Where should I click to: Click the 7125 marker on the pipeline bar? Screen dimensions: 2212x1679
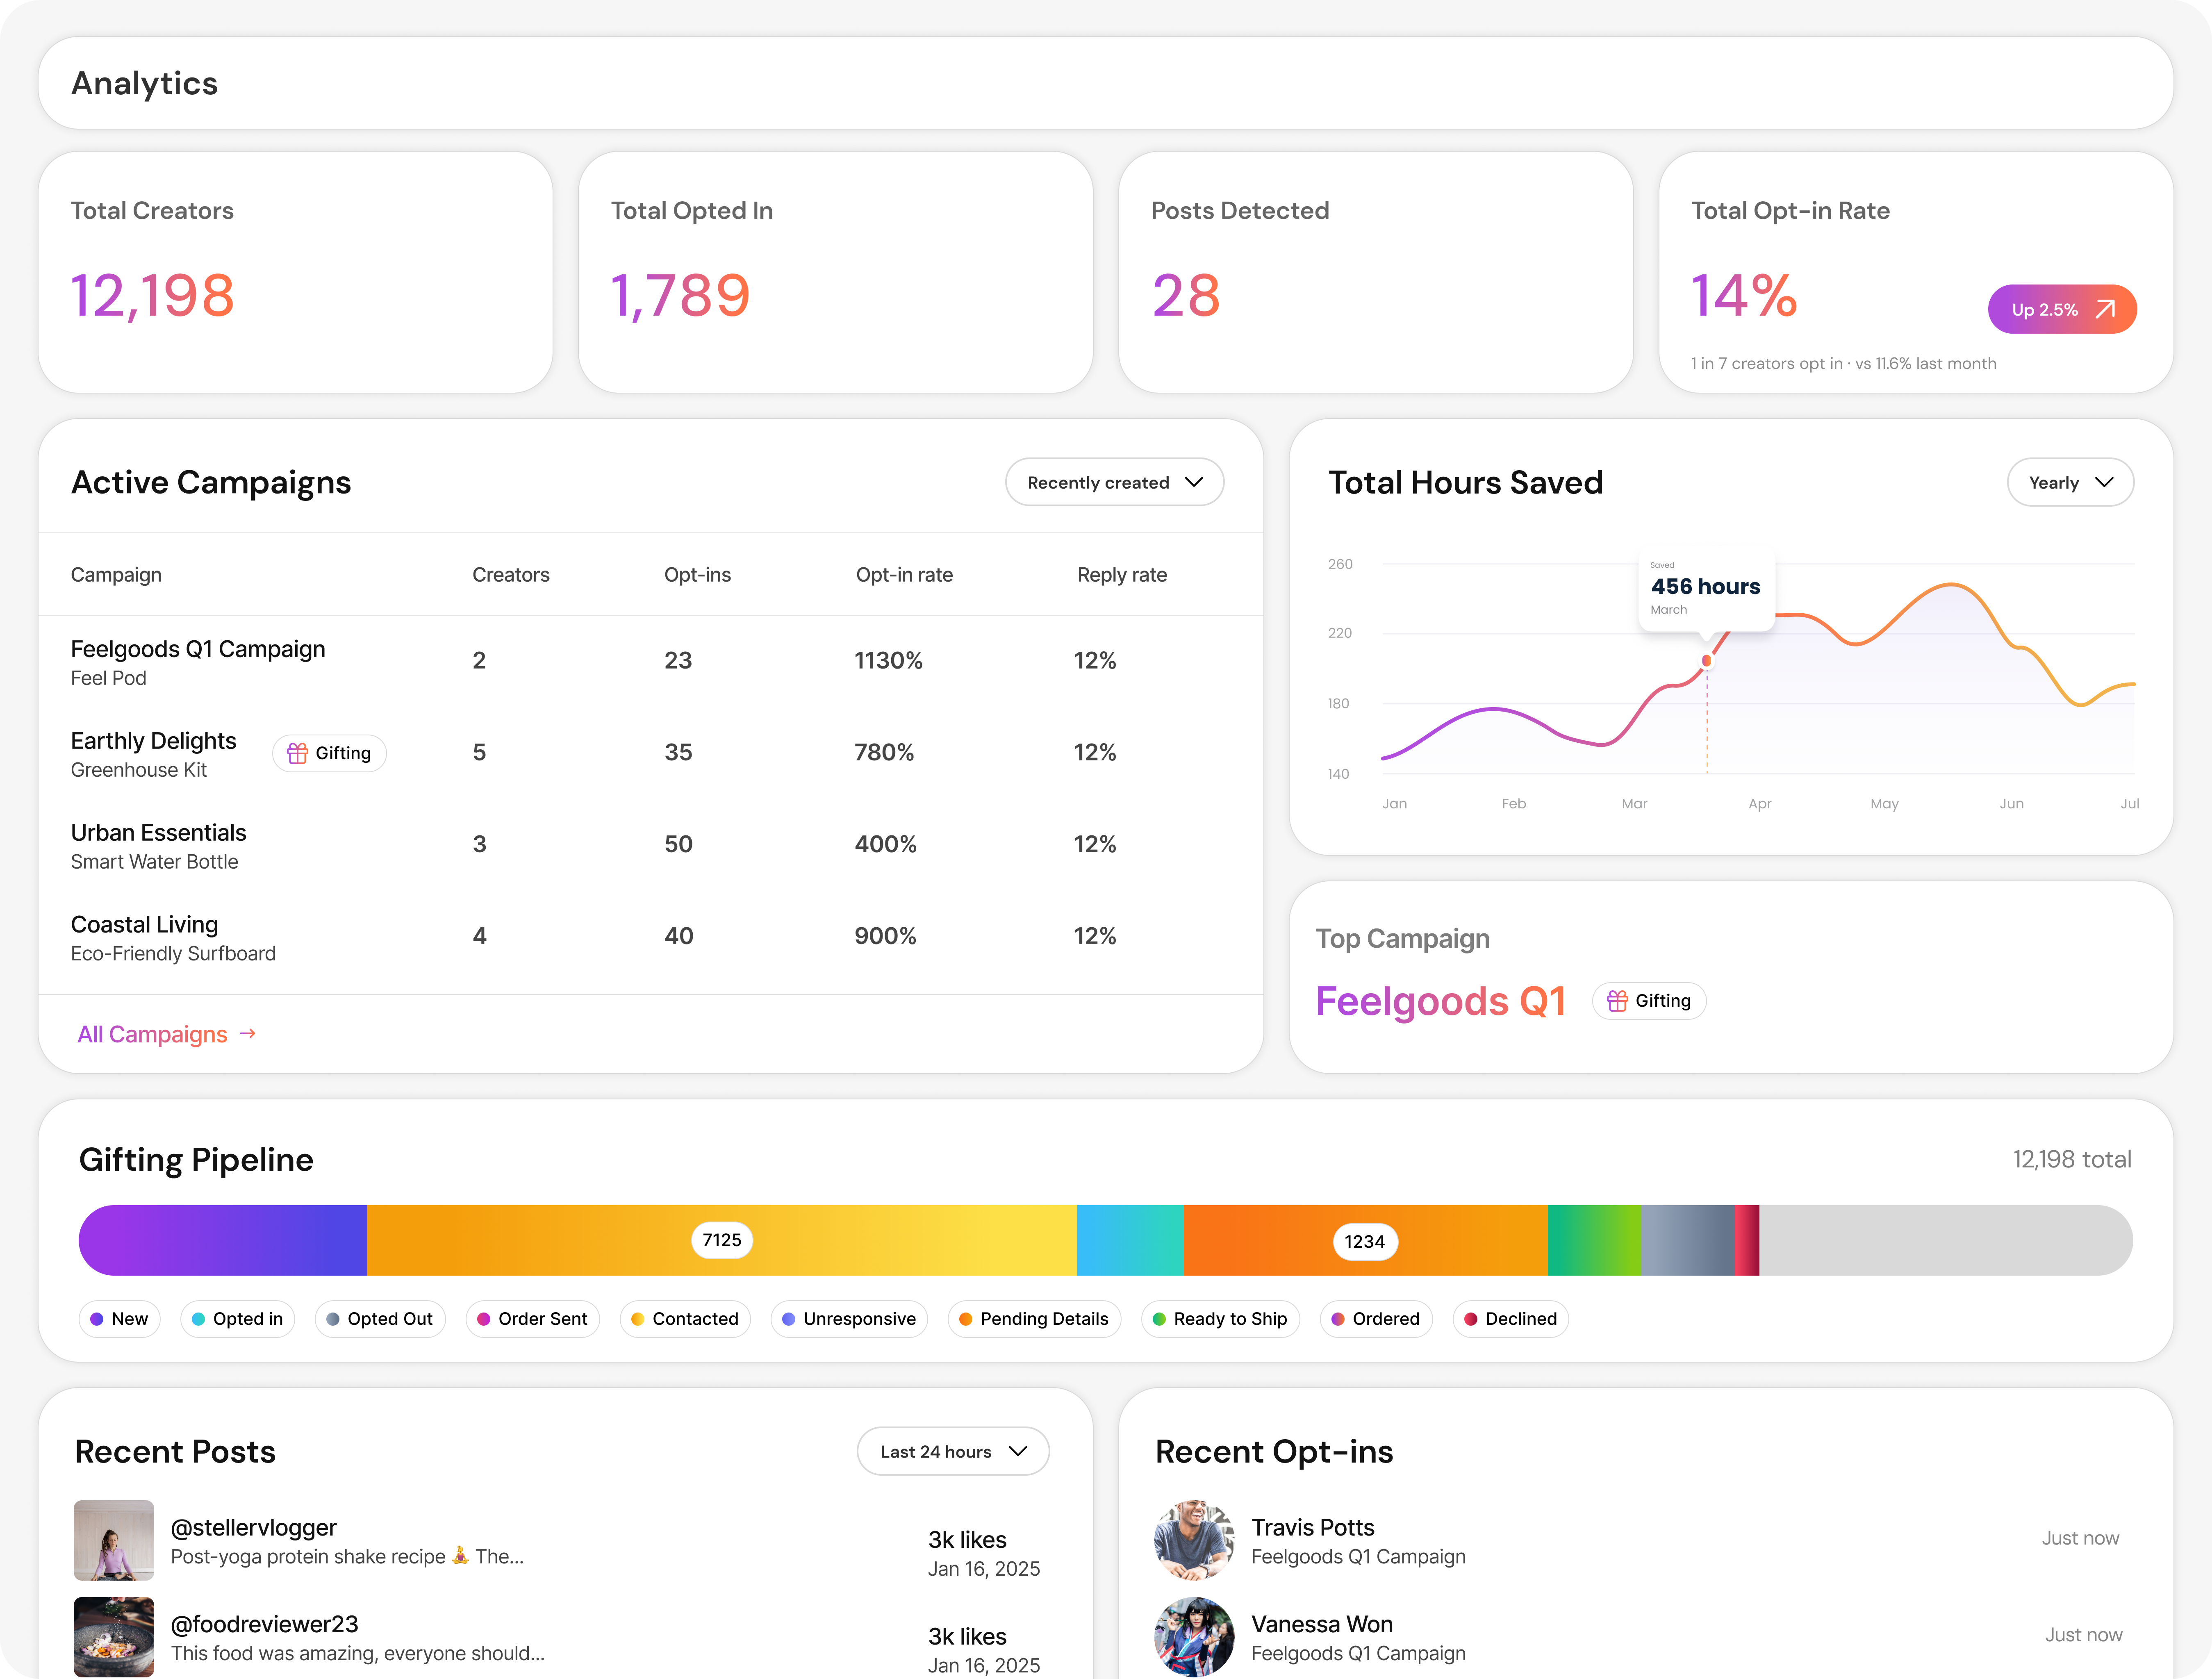(x=722, y=1240)
